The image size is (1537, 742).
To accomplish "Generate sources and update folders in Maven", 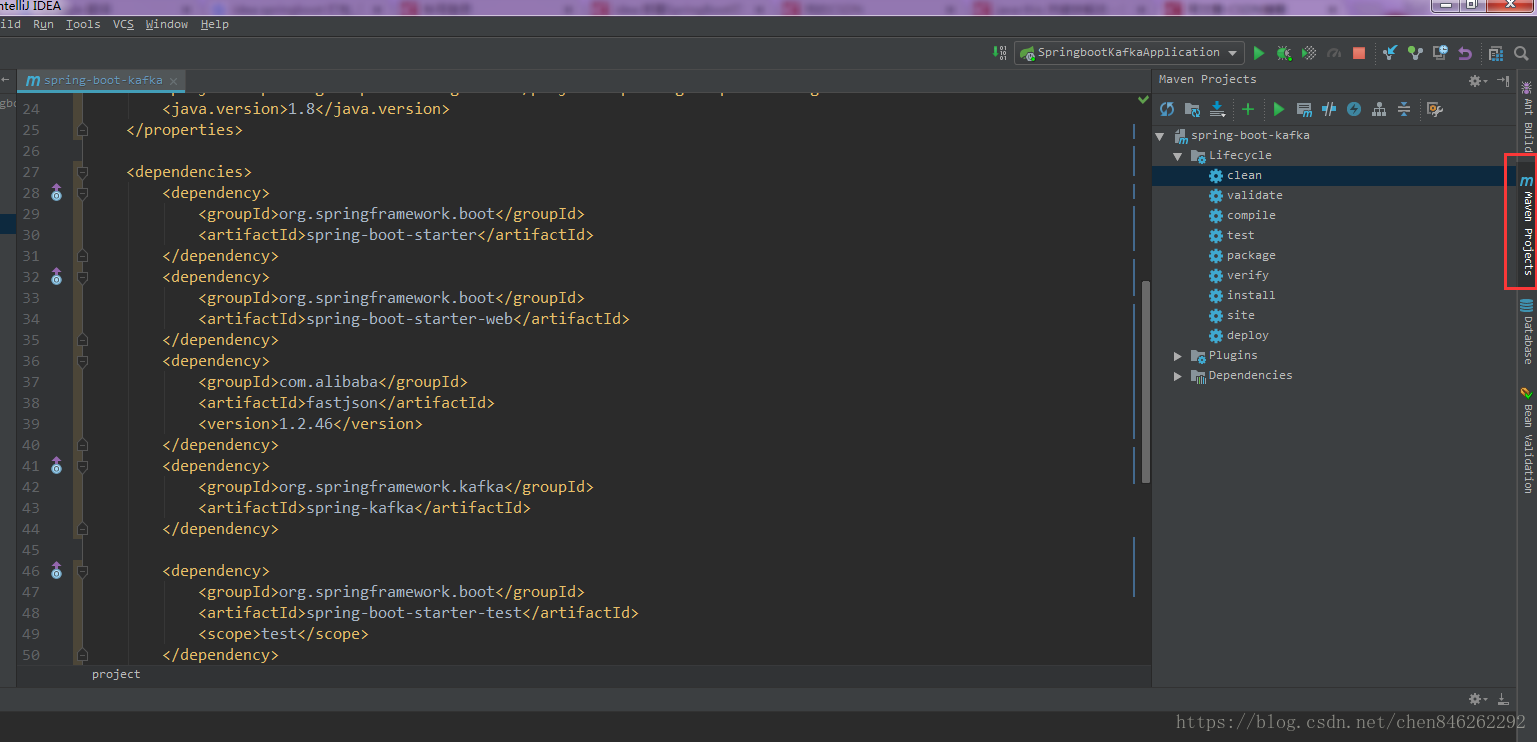I will pyautogui.click(x=1192, y=109).
